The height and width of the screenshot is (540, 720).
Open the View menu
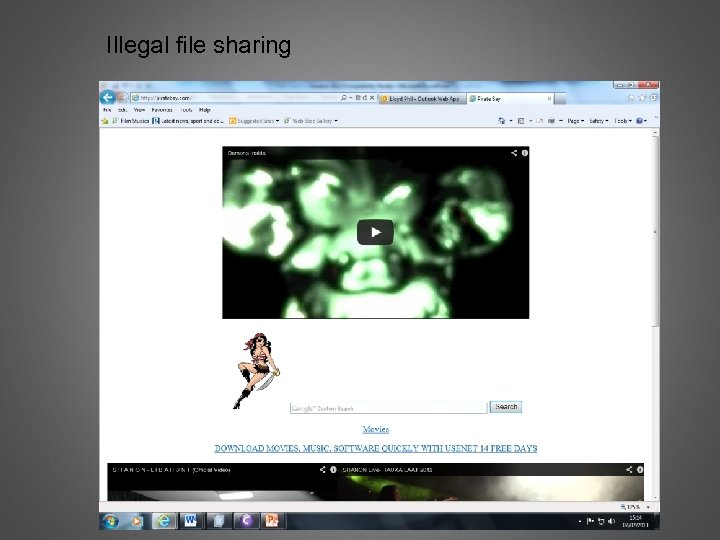[139, 110]
